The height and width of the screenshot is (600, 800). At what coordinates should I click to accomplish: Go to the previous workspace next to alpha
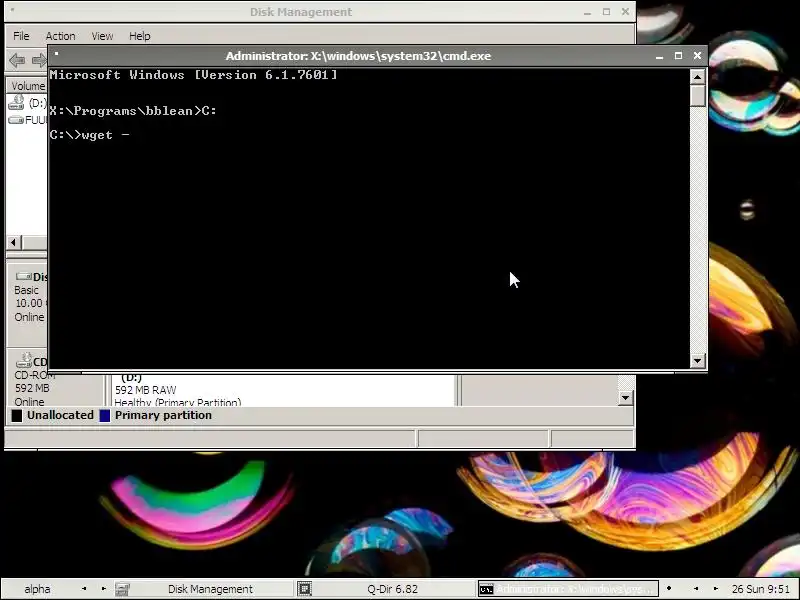pyautogui.click(x=84, y=589)
